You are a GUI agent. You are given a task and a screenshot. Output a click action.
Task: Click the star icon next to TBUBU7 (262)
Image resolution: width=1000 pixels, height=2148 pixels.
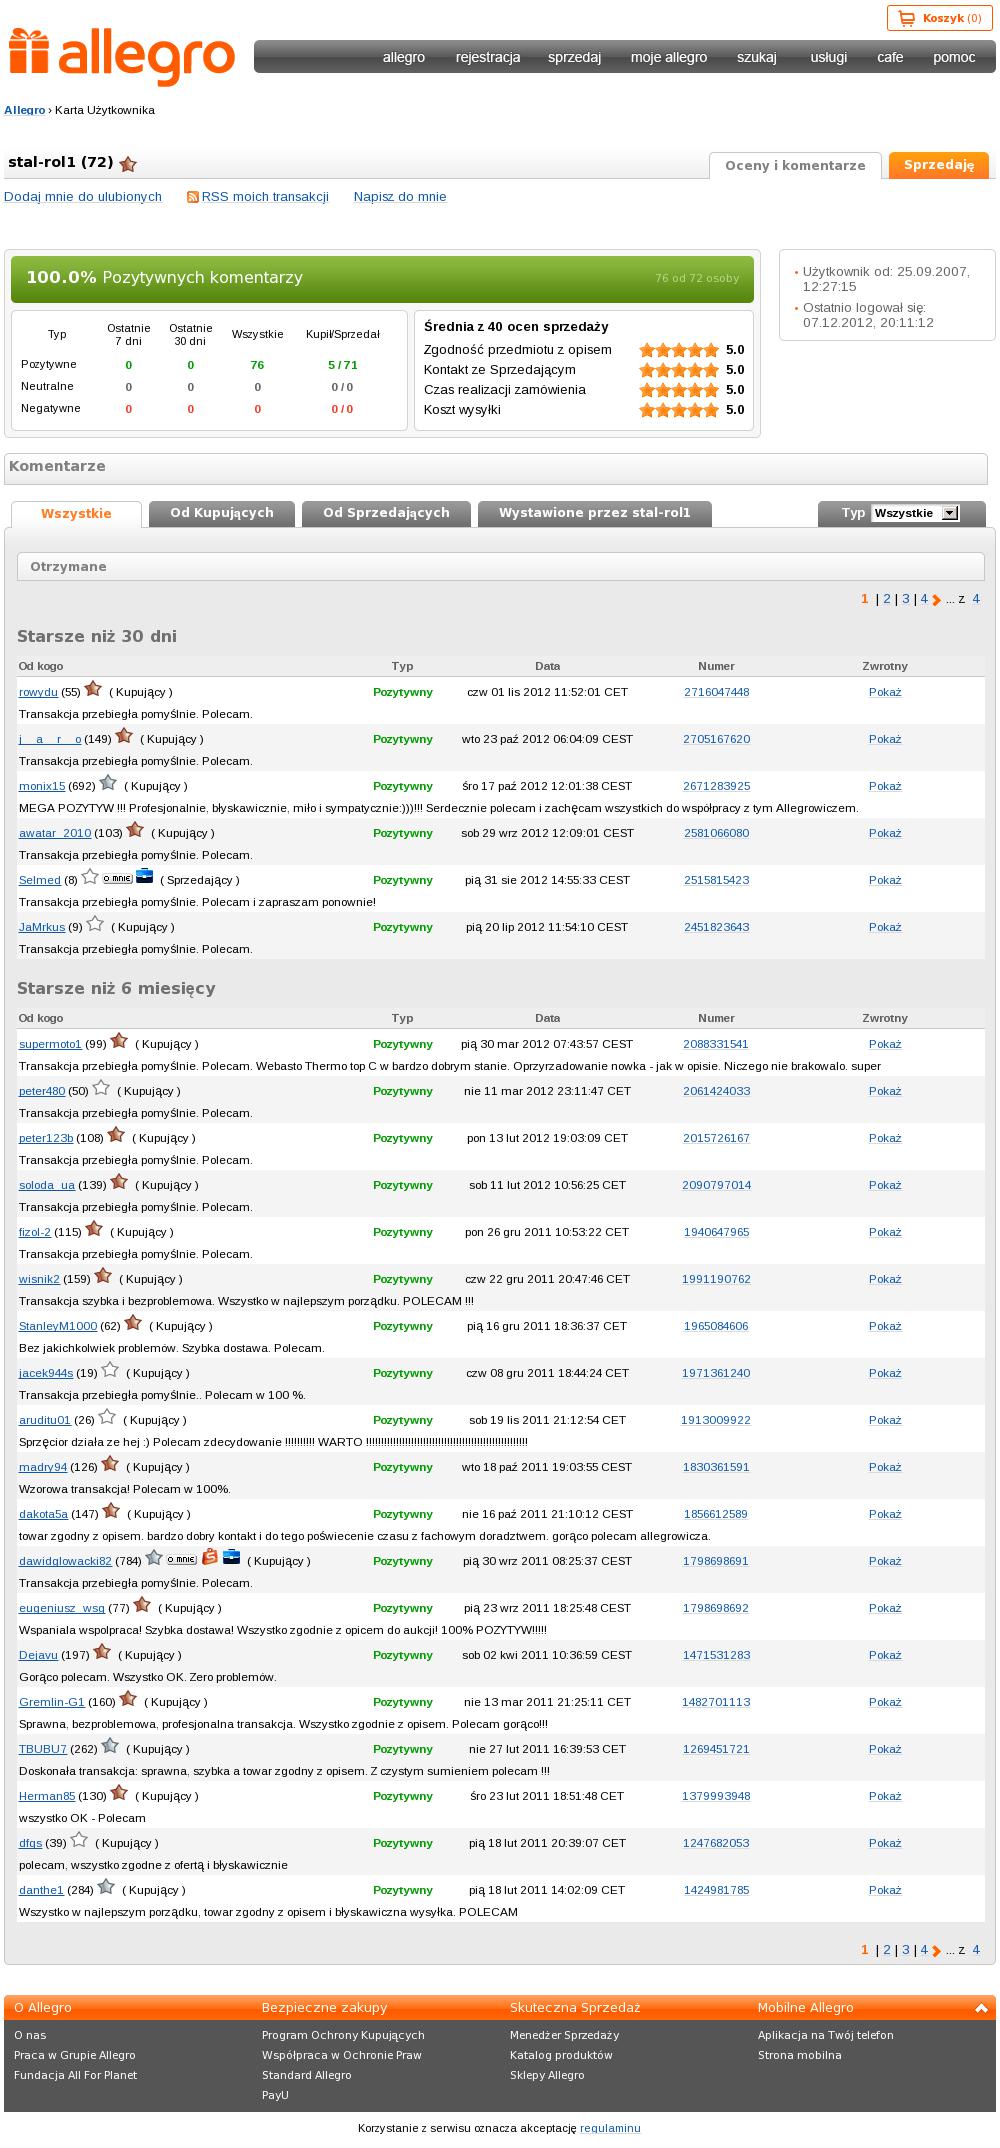[110, 1746]
